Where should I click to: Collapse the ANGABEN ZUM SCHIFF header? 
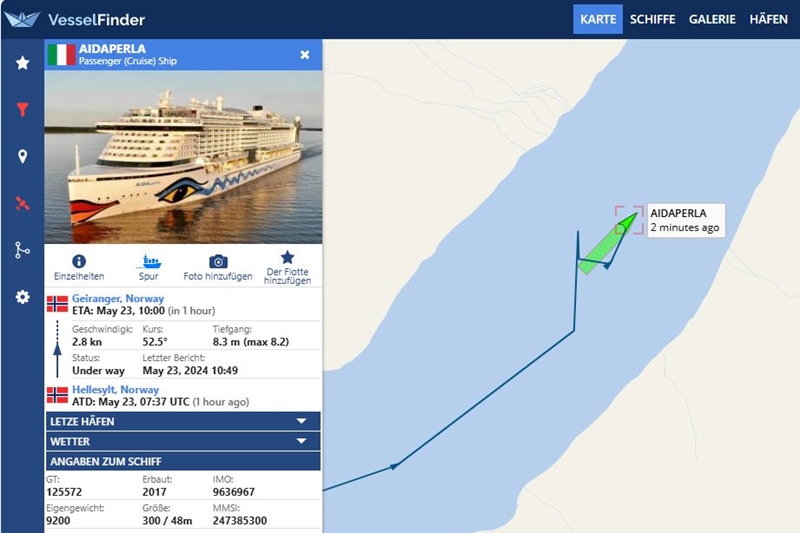coord(183,461)
